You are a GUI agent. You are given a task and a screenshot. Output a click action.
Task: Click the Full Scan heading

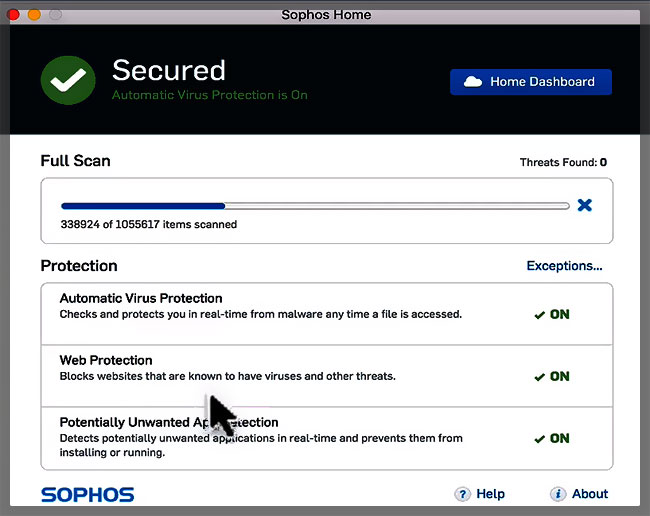[75, 161]
